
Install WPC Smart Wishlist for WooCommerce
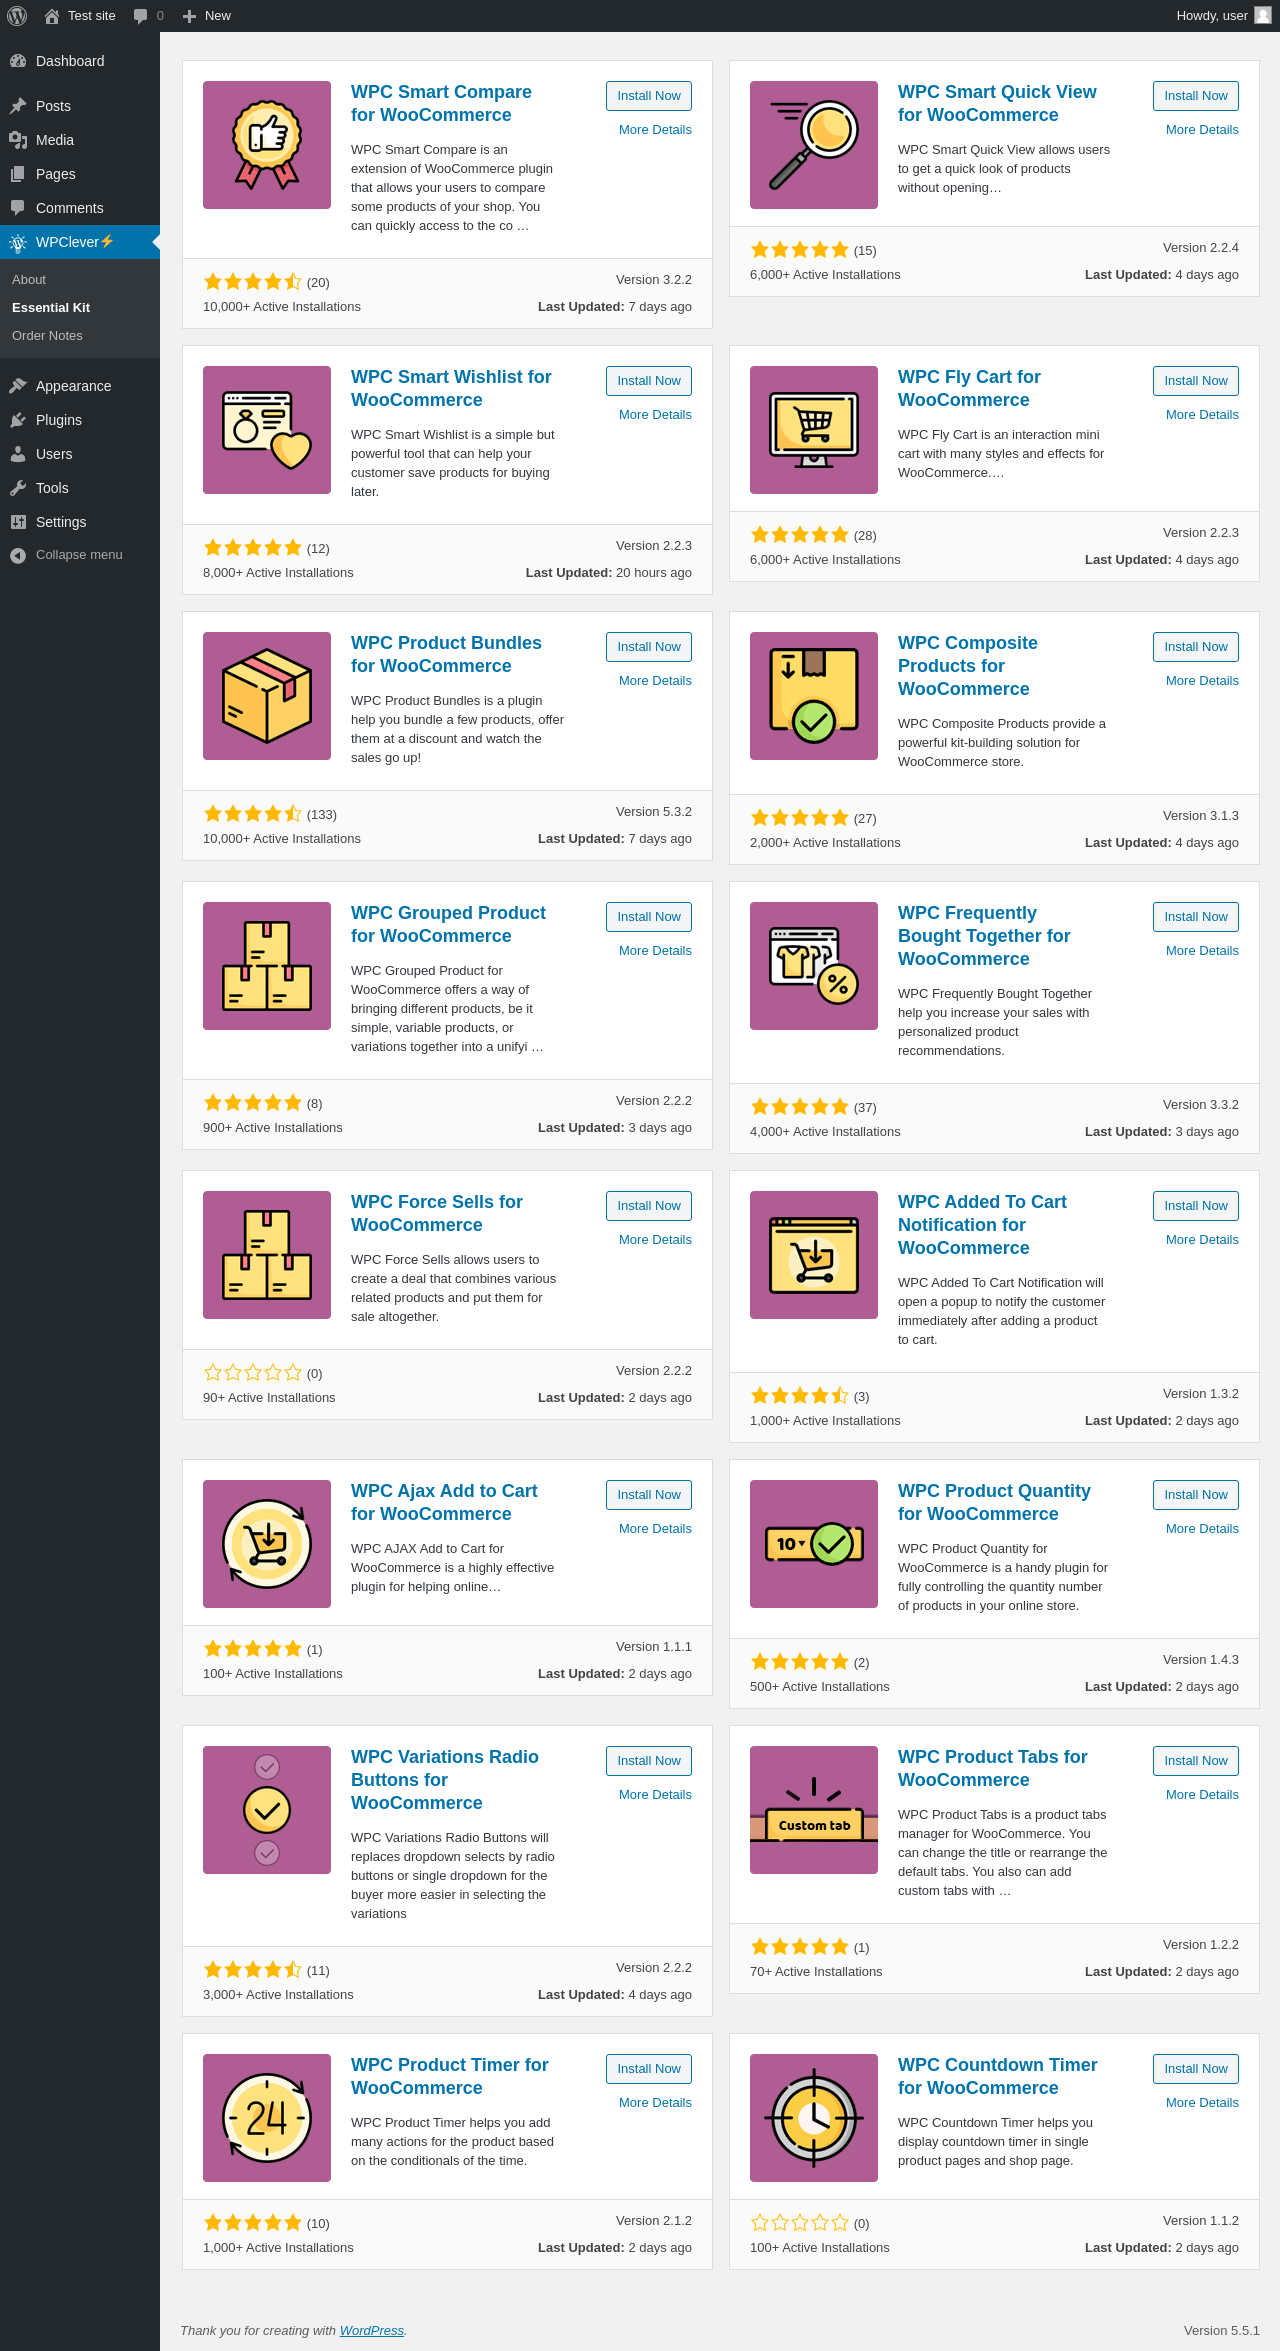tap(649, 381)
